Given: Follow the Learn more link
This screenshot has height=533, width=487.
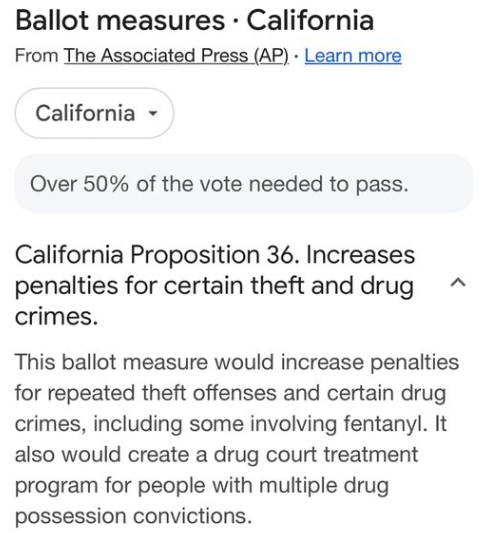Looking at the screenshot, I should click(x=353, y=55).
